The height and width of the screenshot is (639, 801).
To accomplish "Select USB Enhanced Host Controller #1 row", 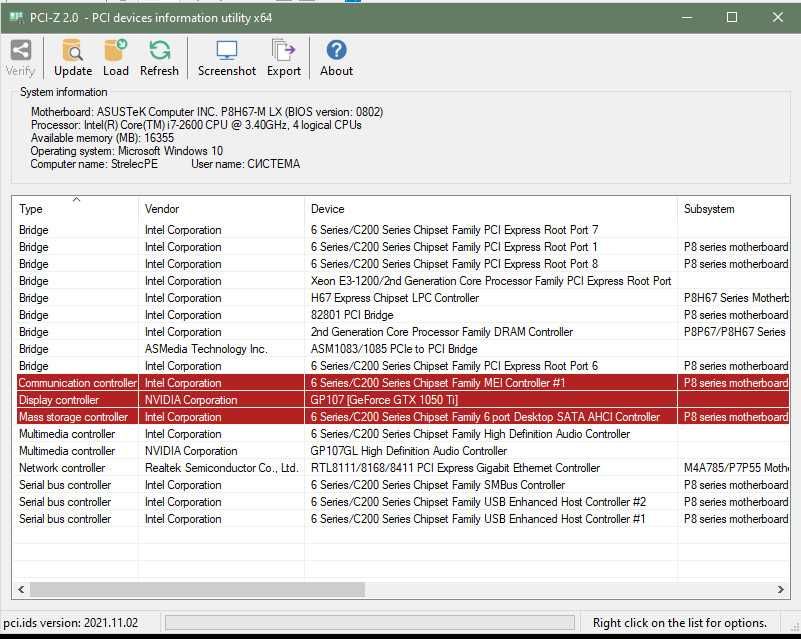I will [x=403, y=519].
